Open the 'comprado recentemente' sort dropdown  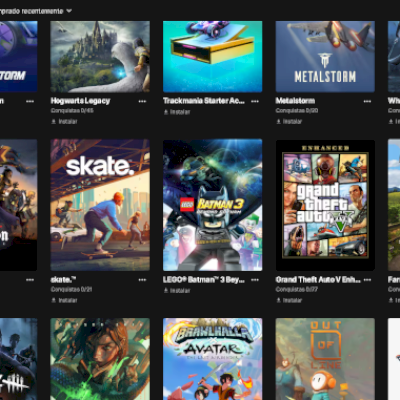coord(35,11)
